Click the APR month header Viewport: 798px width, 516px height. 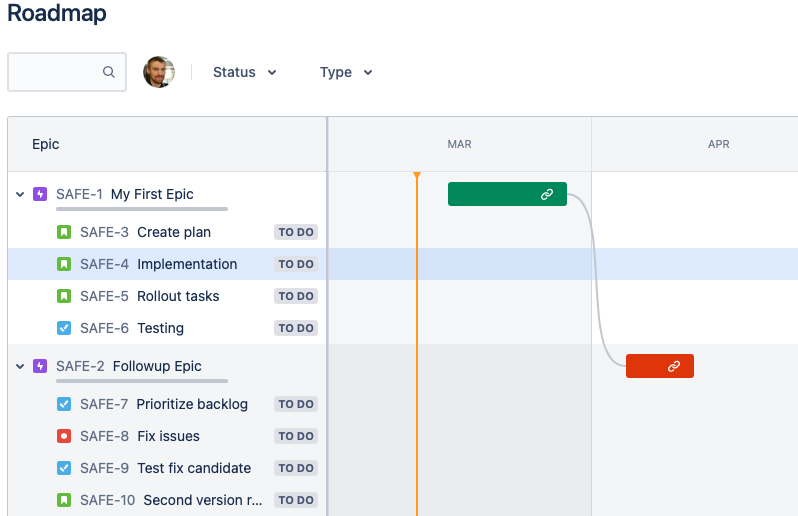(719, 144)
